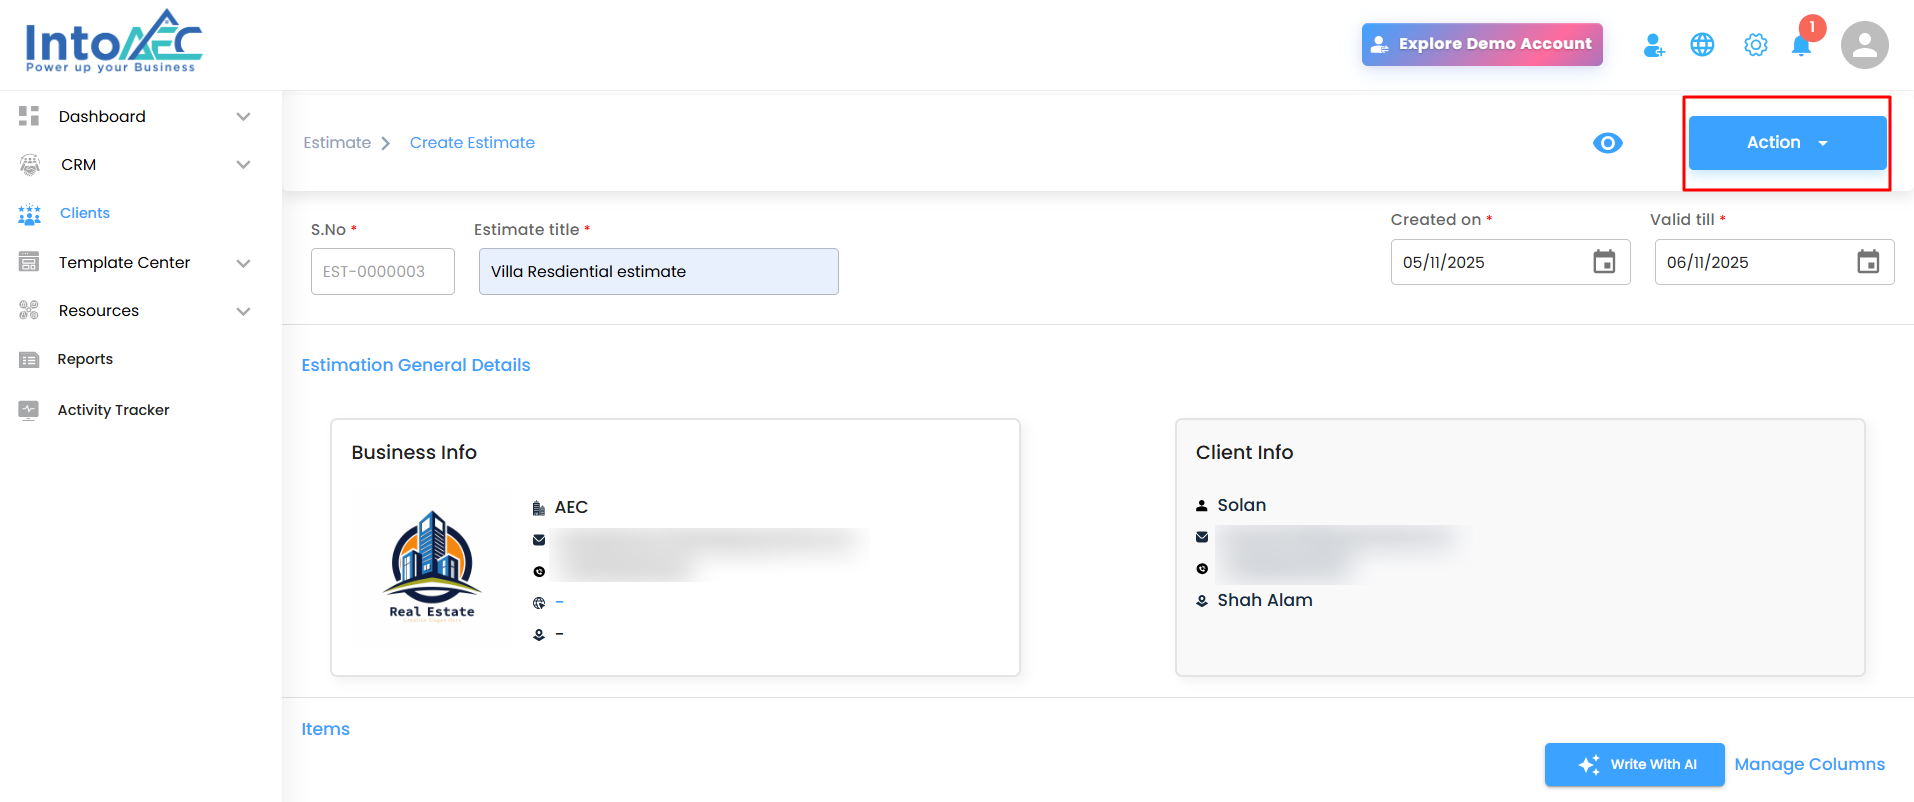Toggle the eye preview icon
The height and width of the screenshot is (802, 1914).
(1607, 143)
